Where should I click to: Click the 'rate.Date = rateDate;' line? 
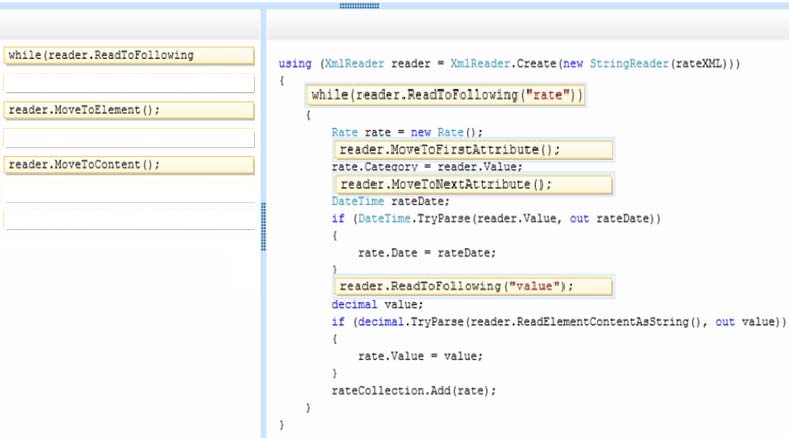coord(427,253)
